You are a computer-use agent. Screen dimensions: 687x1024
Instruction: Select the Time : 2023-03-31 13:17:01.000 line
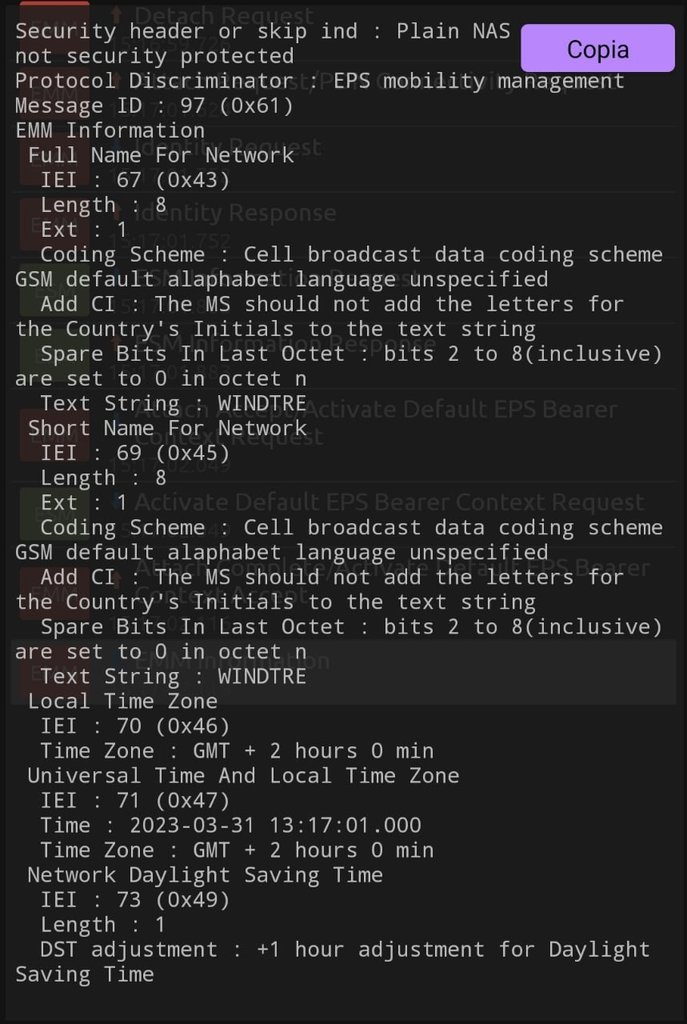pos(231,825)
